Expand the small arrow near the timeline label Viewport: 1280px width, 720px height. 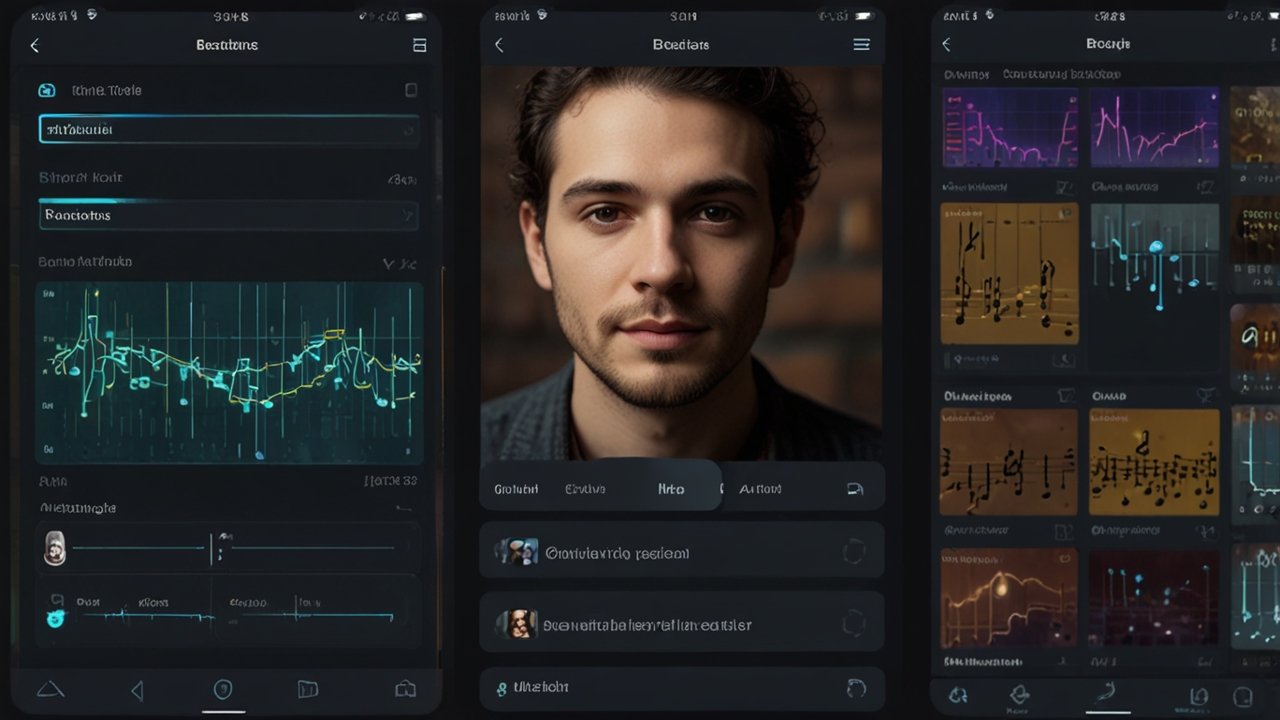[x=406, y=508]
